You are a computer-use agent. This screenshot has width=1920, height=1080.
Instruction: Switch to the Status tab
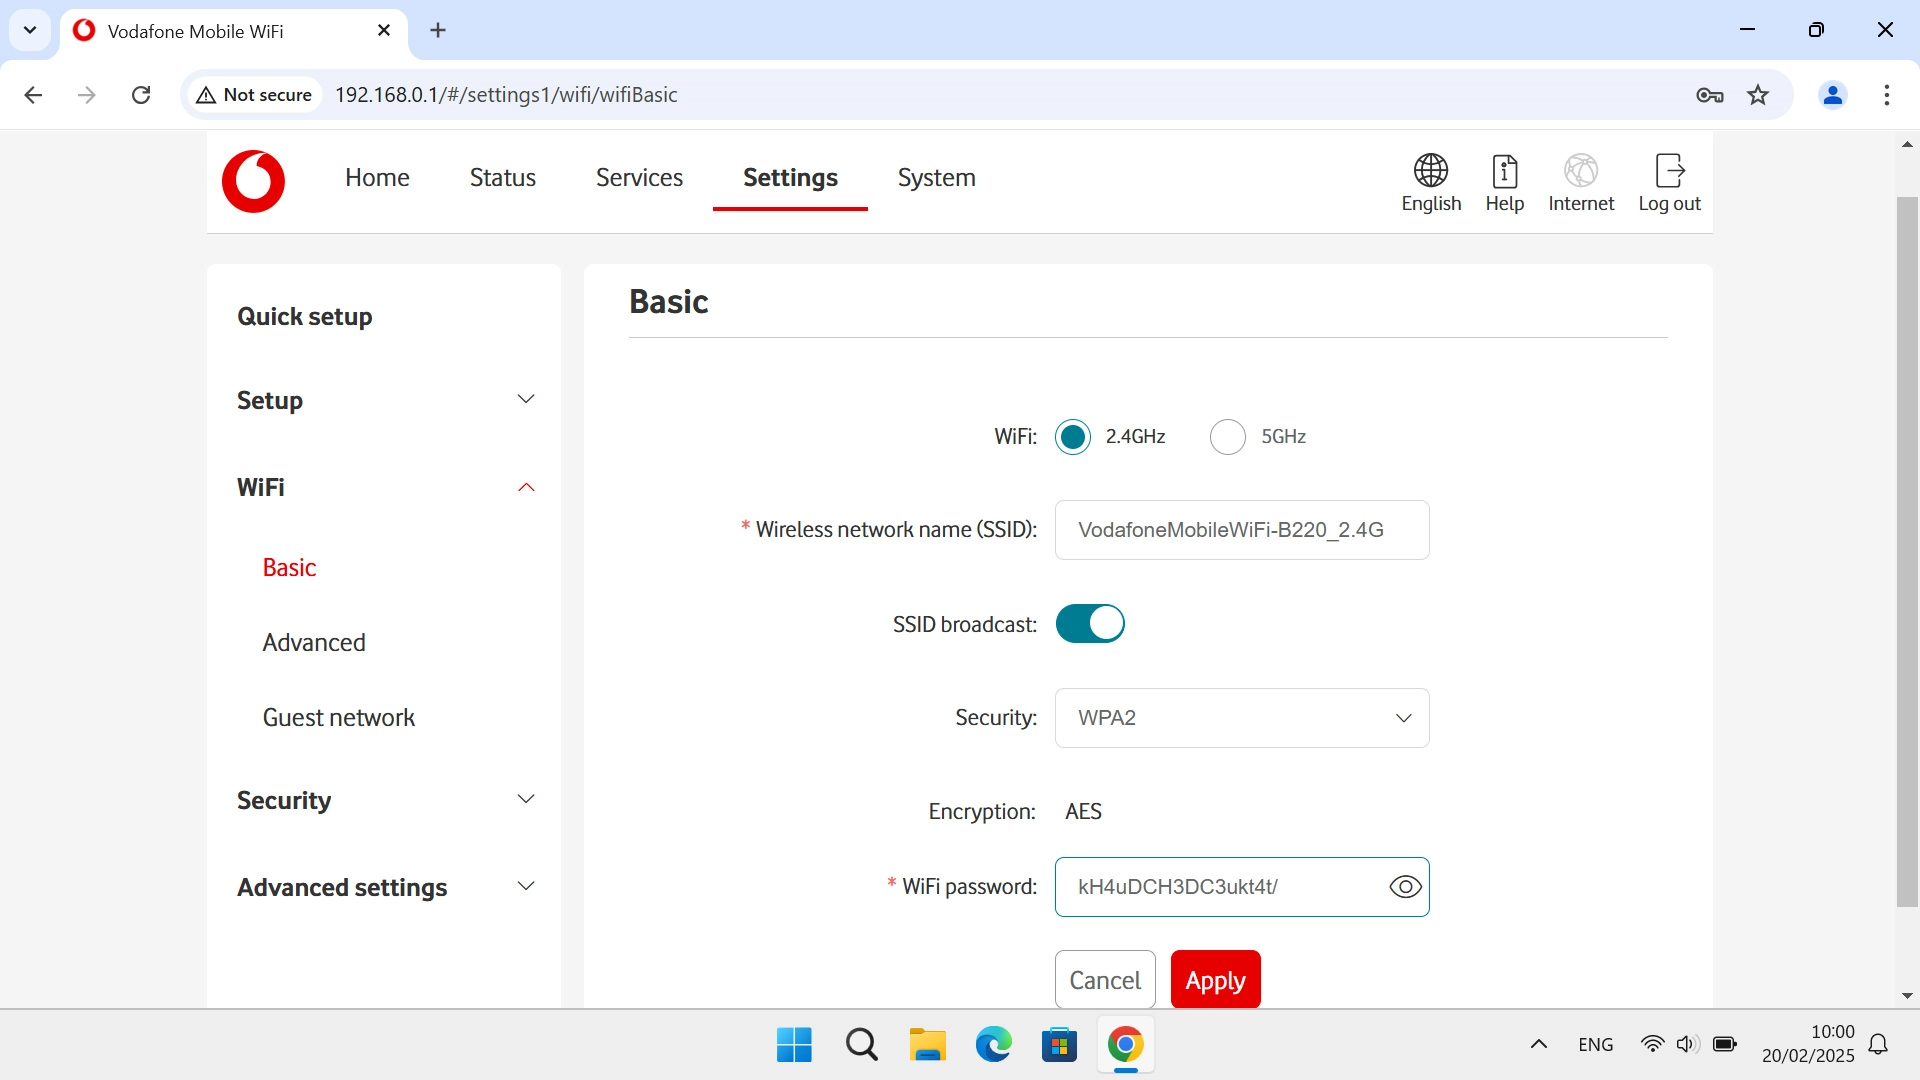click(x=502, y=178)
